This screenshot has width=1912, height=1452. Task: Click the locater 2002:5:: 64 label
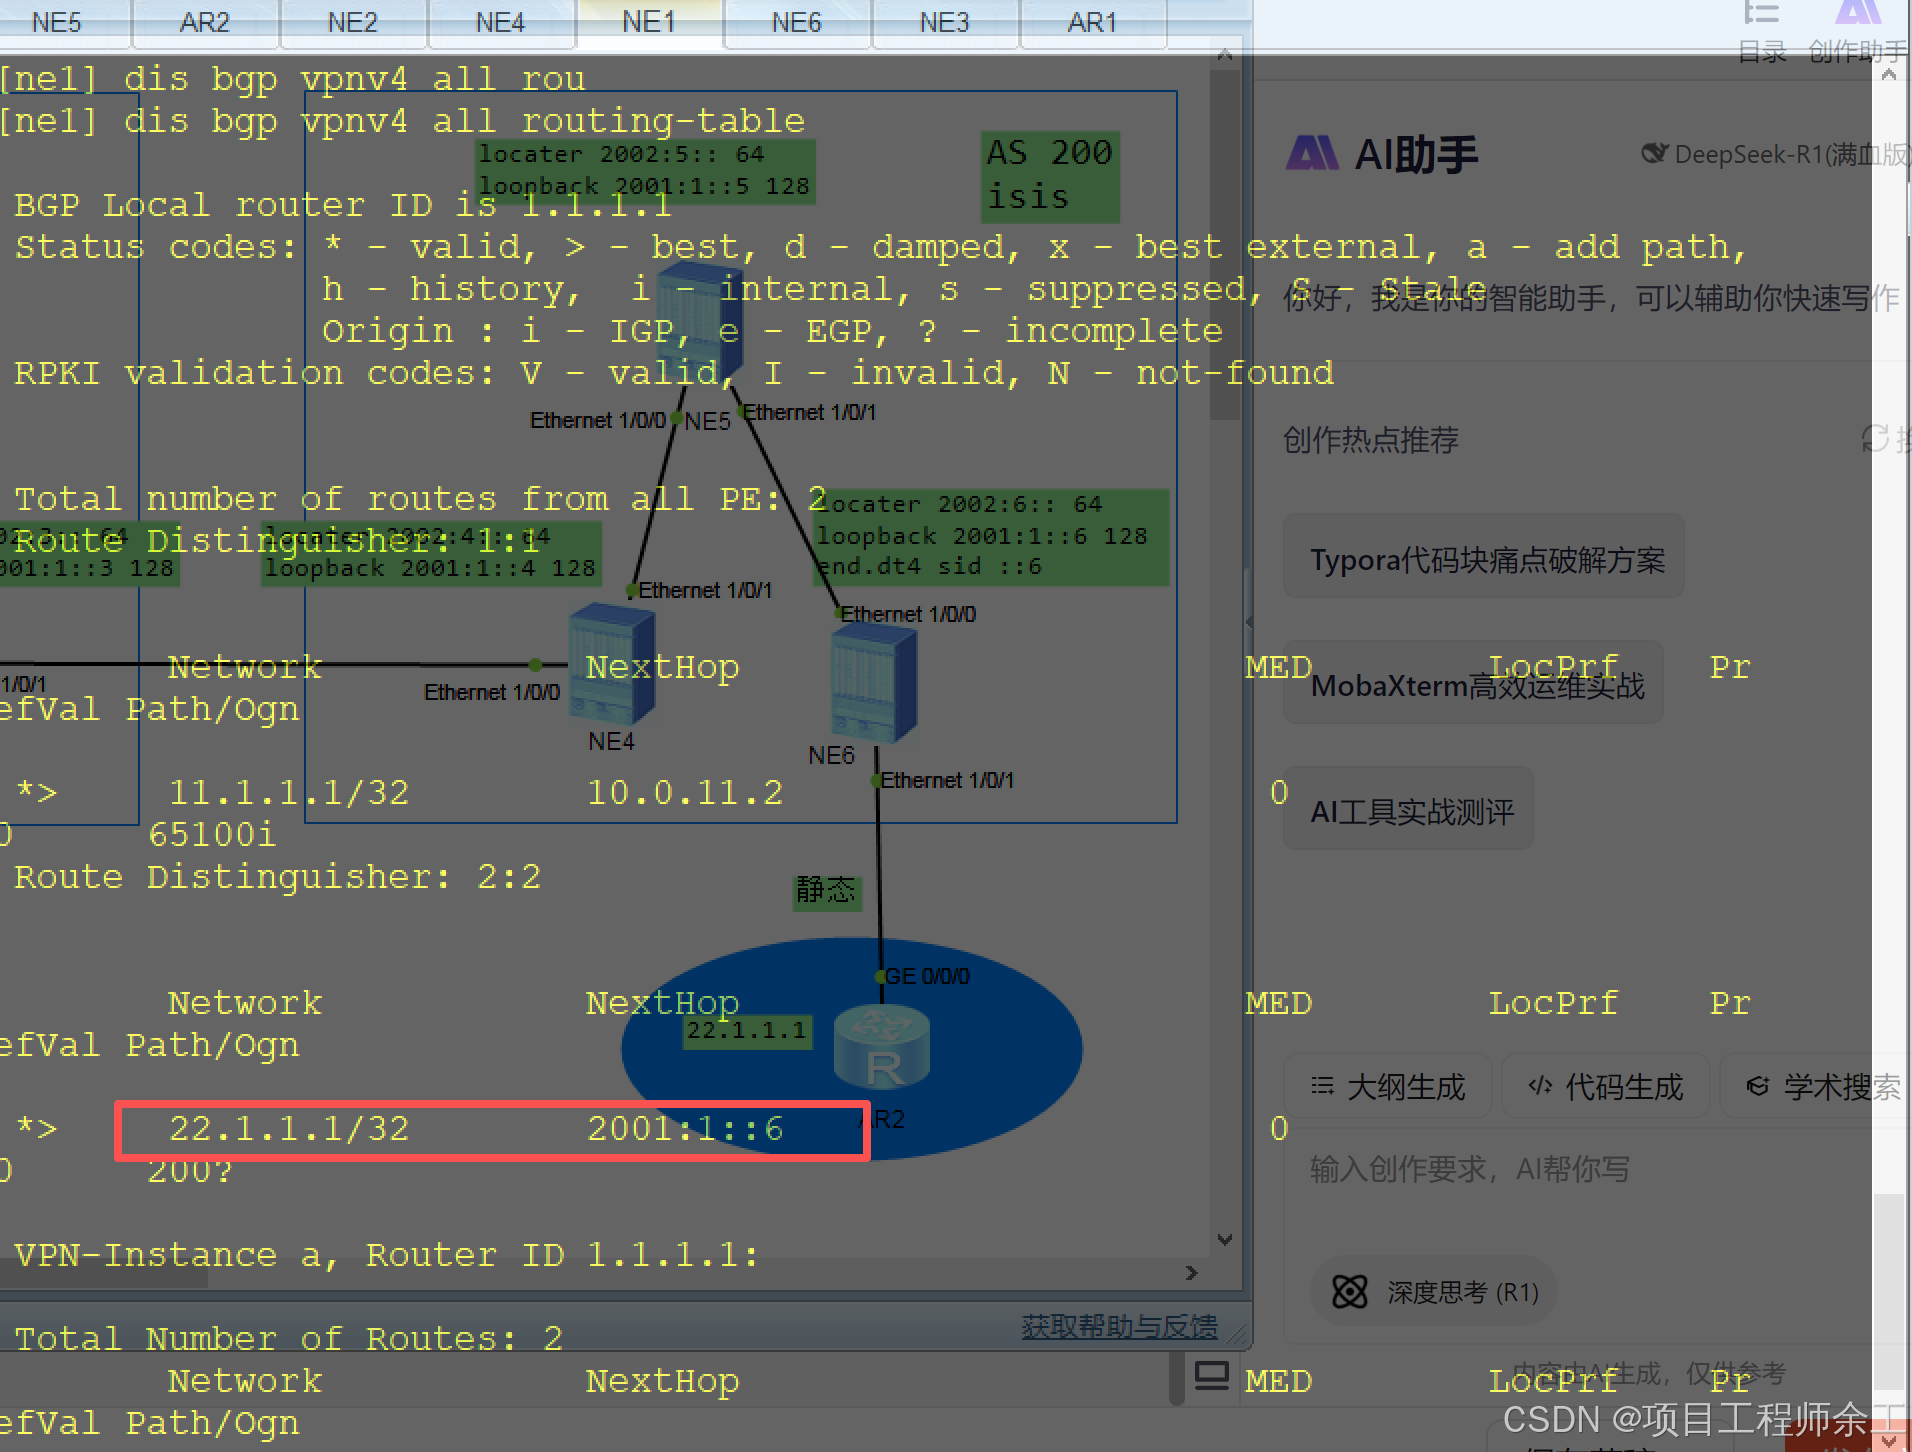[621, 153]
